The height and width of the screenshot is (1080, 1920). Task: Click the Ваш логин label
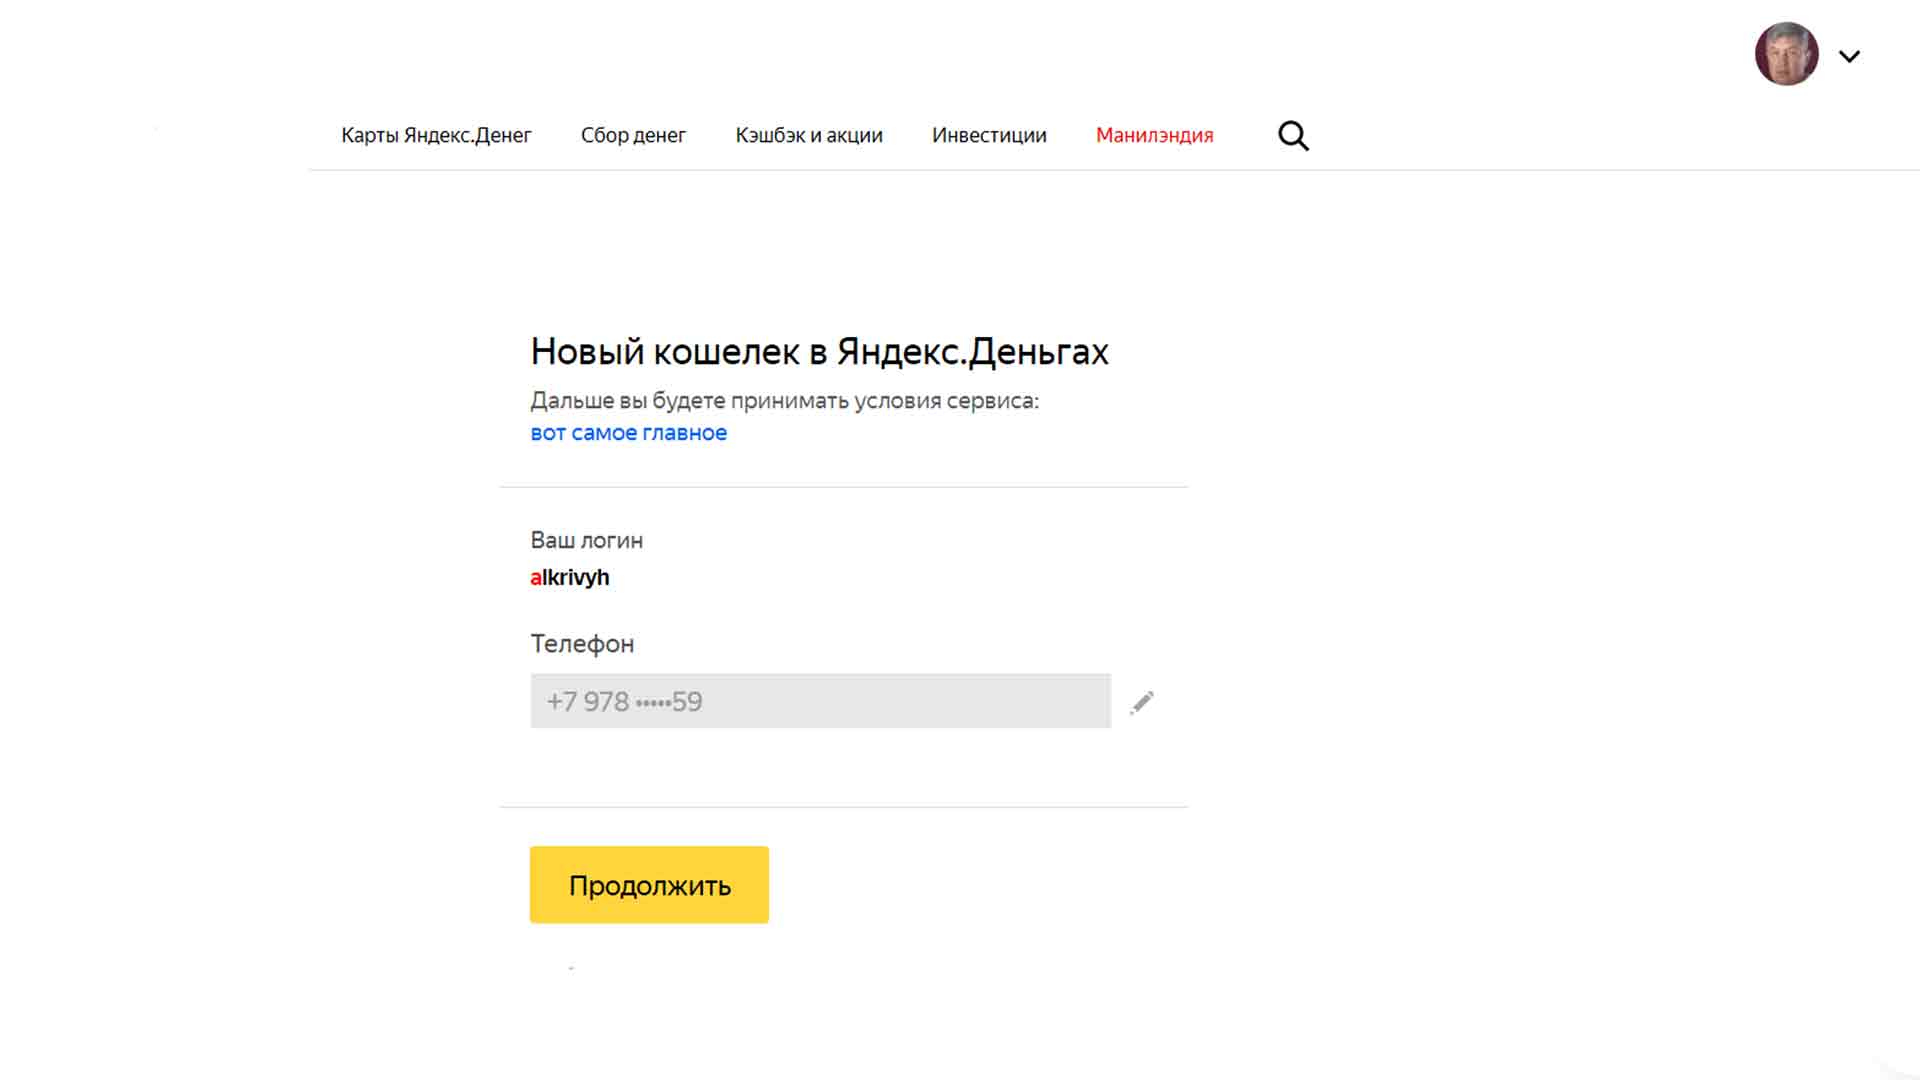(586, 541)
